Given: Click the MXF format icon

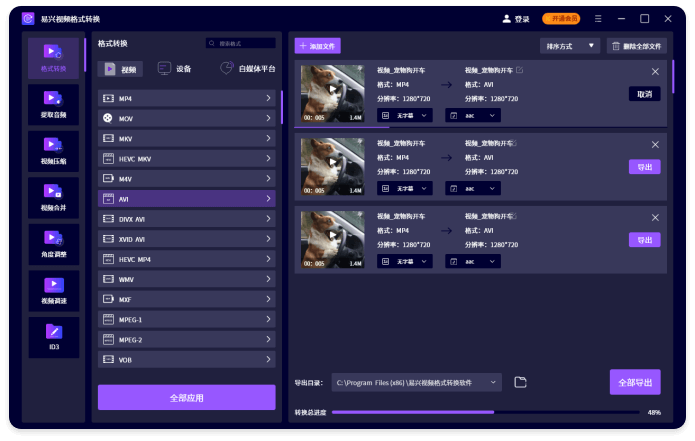Looking at the screenshot, I should 108,299.
